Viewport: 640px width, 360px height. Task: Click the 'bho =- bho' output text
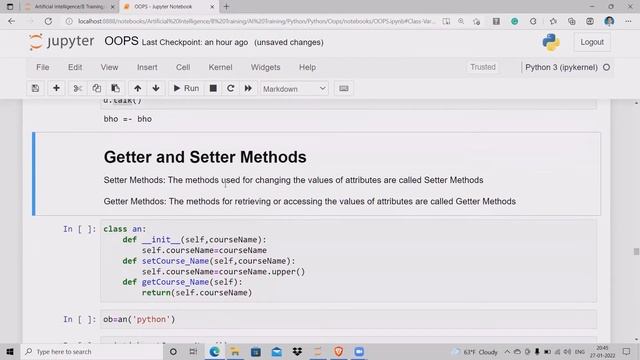(128, 119)
